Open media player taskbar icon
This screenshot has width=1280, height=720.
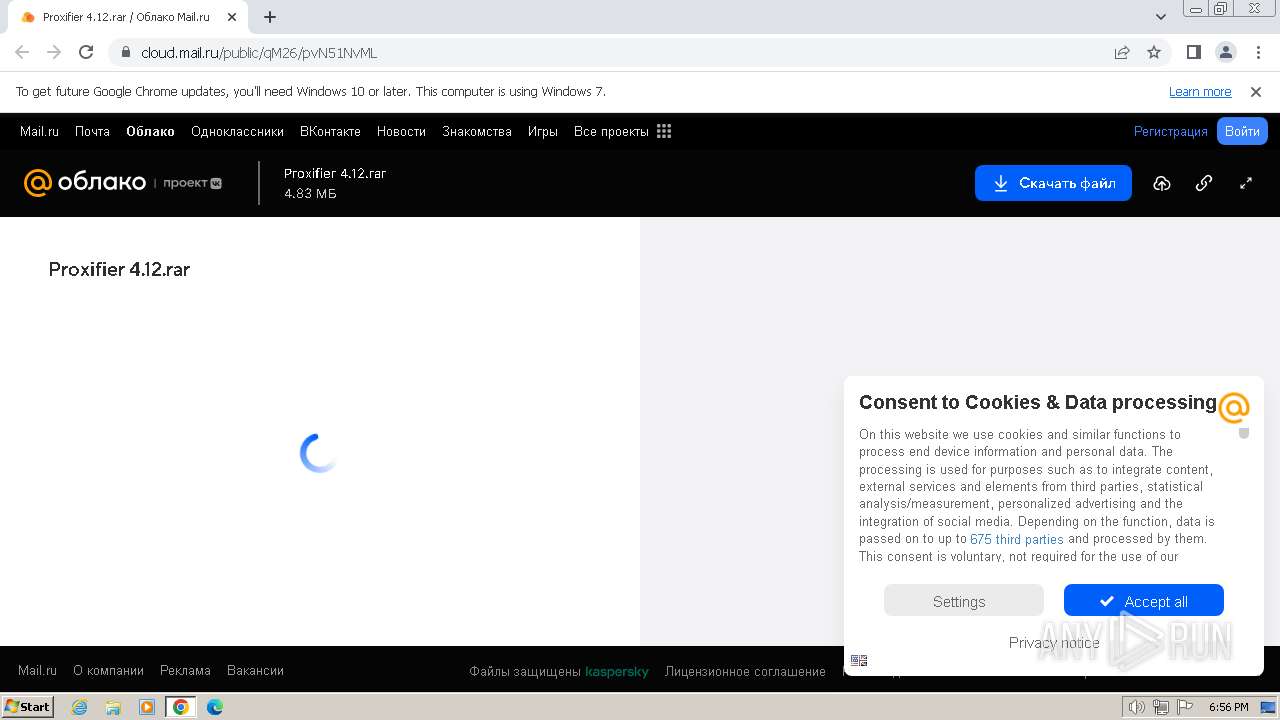pyautogui.click(x=147, y=707)
